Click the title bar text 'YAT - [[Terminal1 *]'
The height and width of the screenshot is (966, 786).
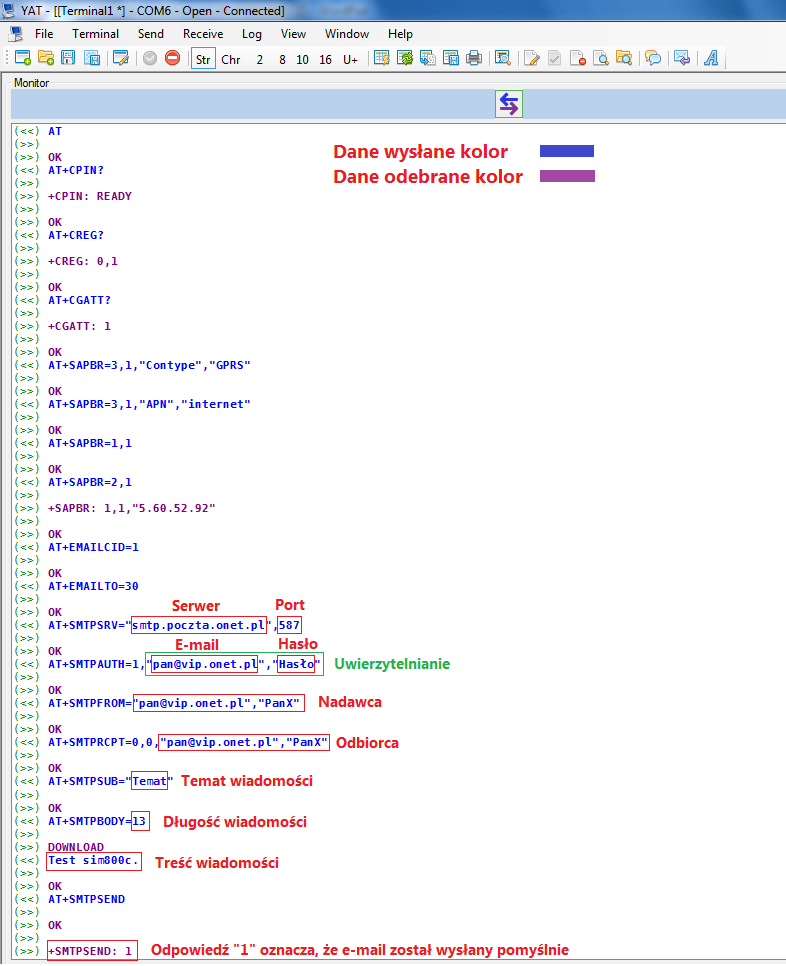coord(73,10)
